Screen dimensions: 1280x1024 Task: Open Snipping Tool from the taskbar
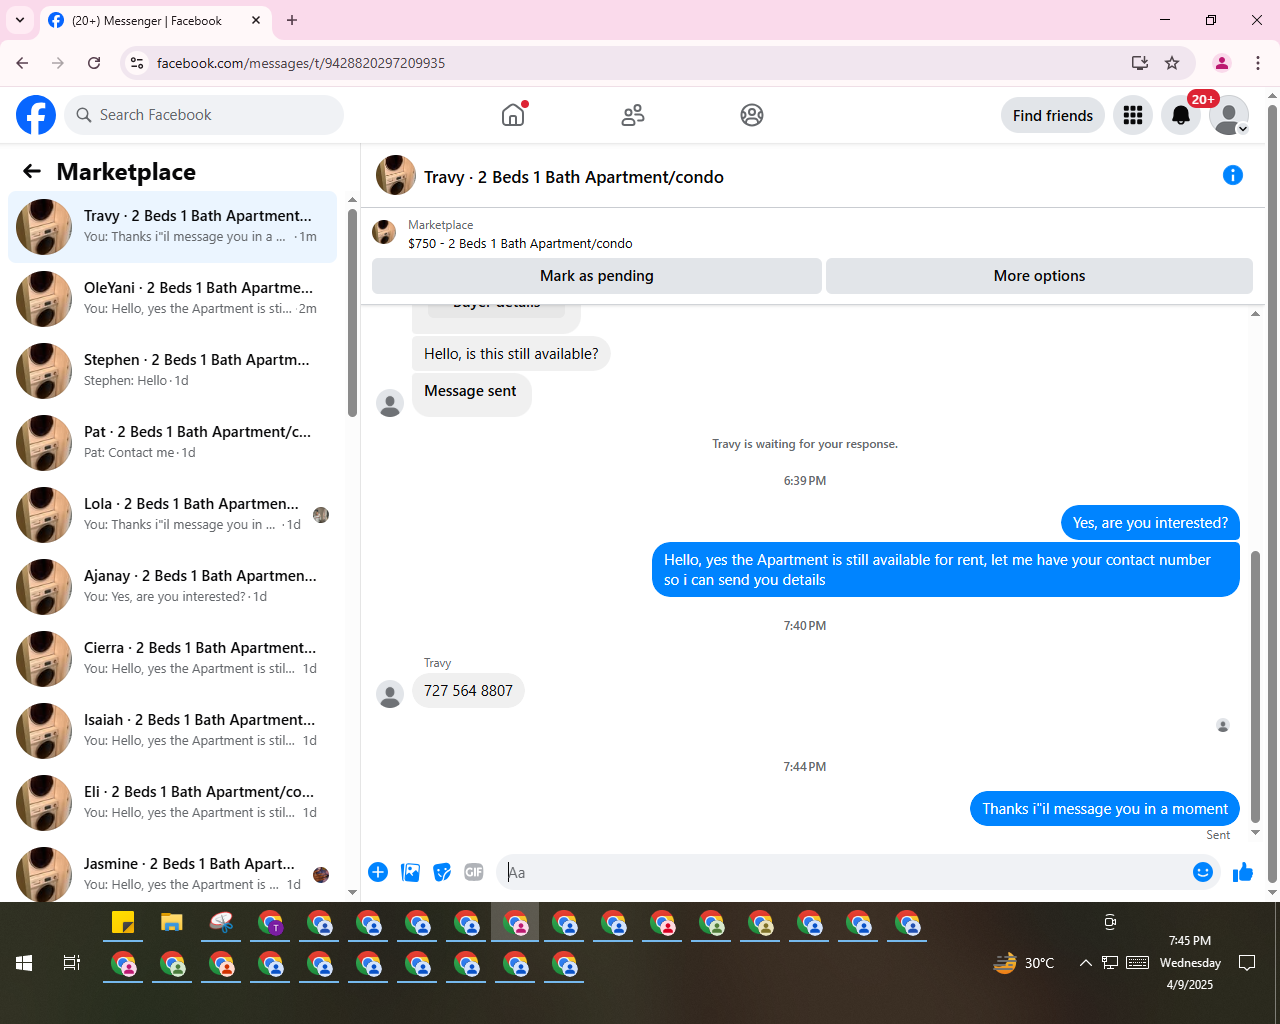click(221, 923)
